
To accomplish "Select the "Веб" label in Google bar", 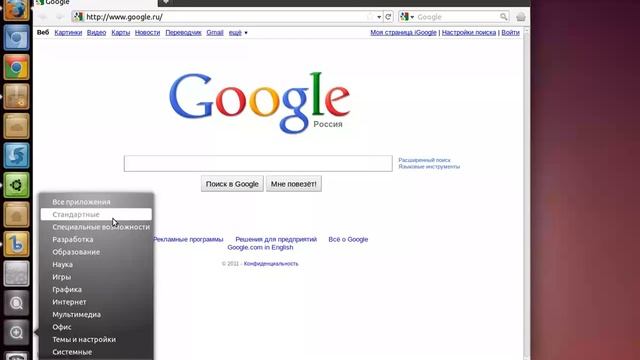I will tap(43, 33).
